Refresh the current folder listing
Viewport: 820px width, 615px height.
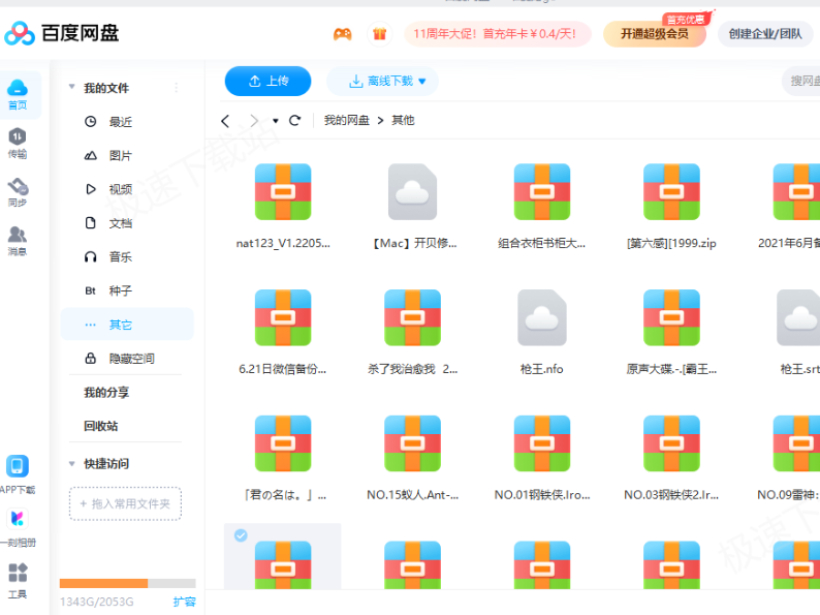click(x=295, y=121)
